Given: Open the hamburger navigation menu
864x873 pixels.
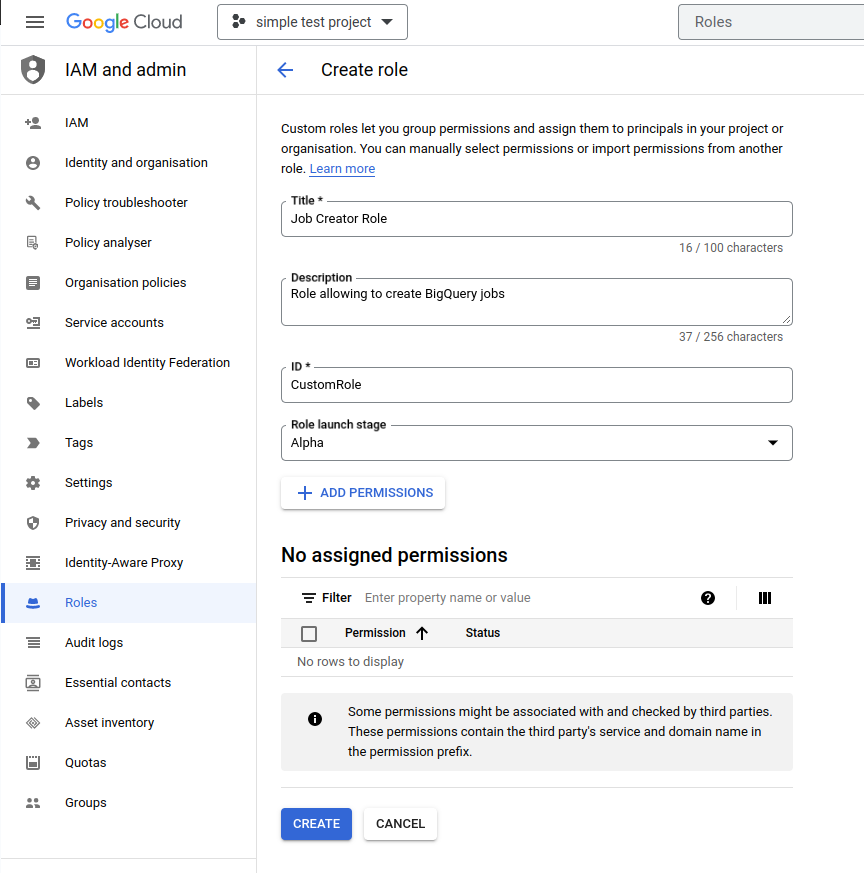Looking at the screenshot, I should [x=35, y=22].
